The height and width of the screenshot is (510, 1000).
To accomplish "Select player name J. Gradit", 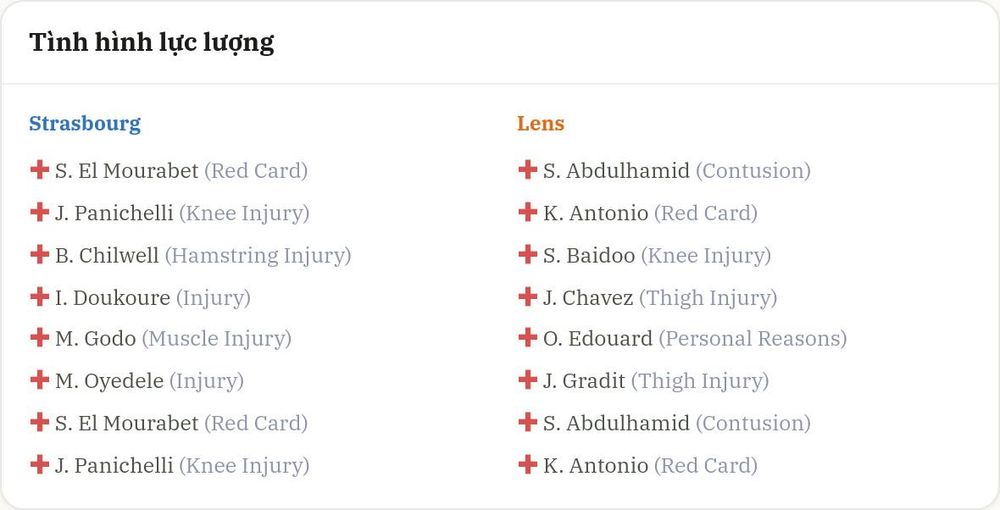I will pos(584,381).
